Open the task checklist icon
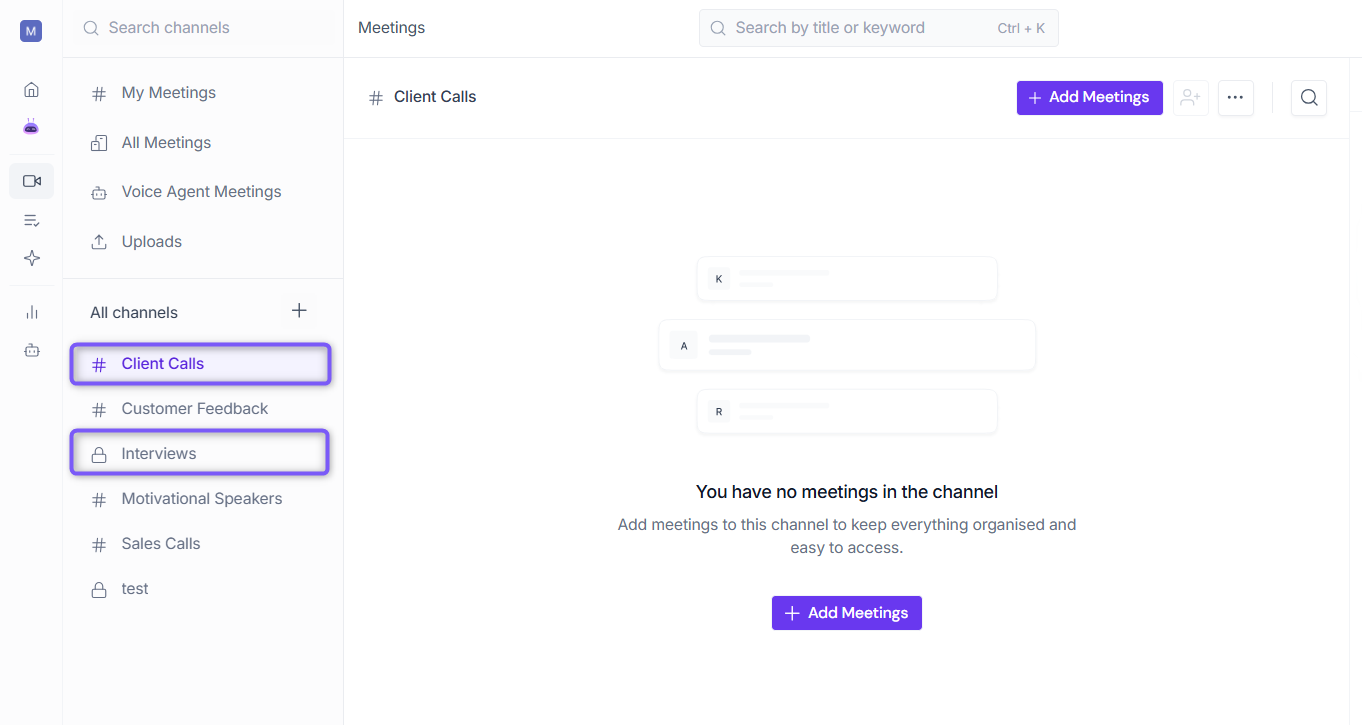Image resolution: width=1362 pixels, height=725 pixels. coord(32,220)
